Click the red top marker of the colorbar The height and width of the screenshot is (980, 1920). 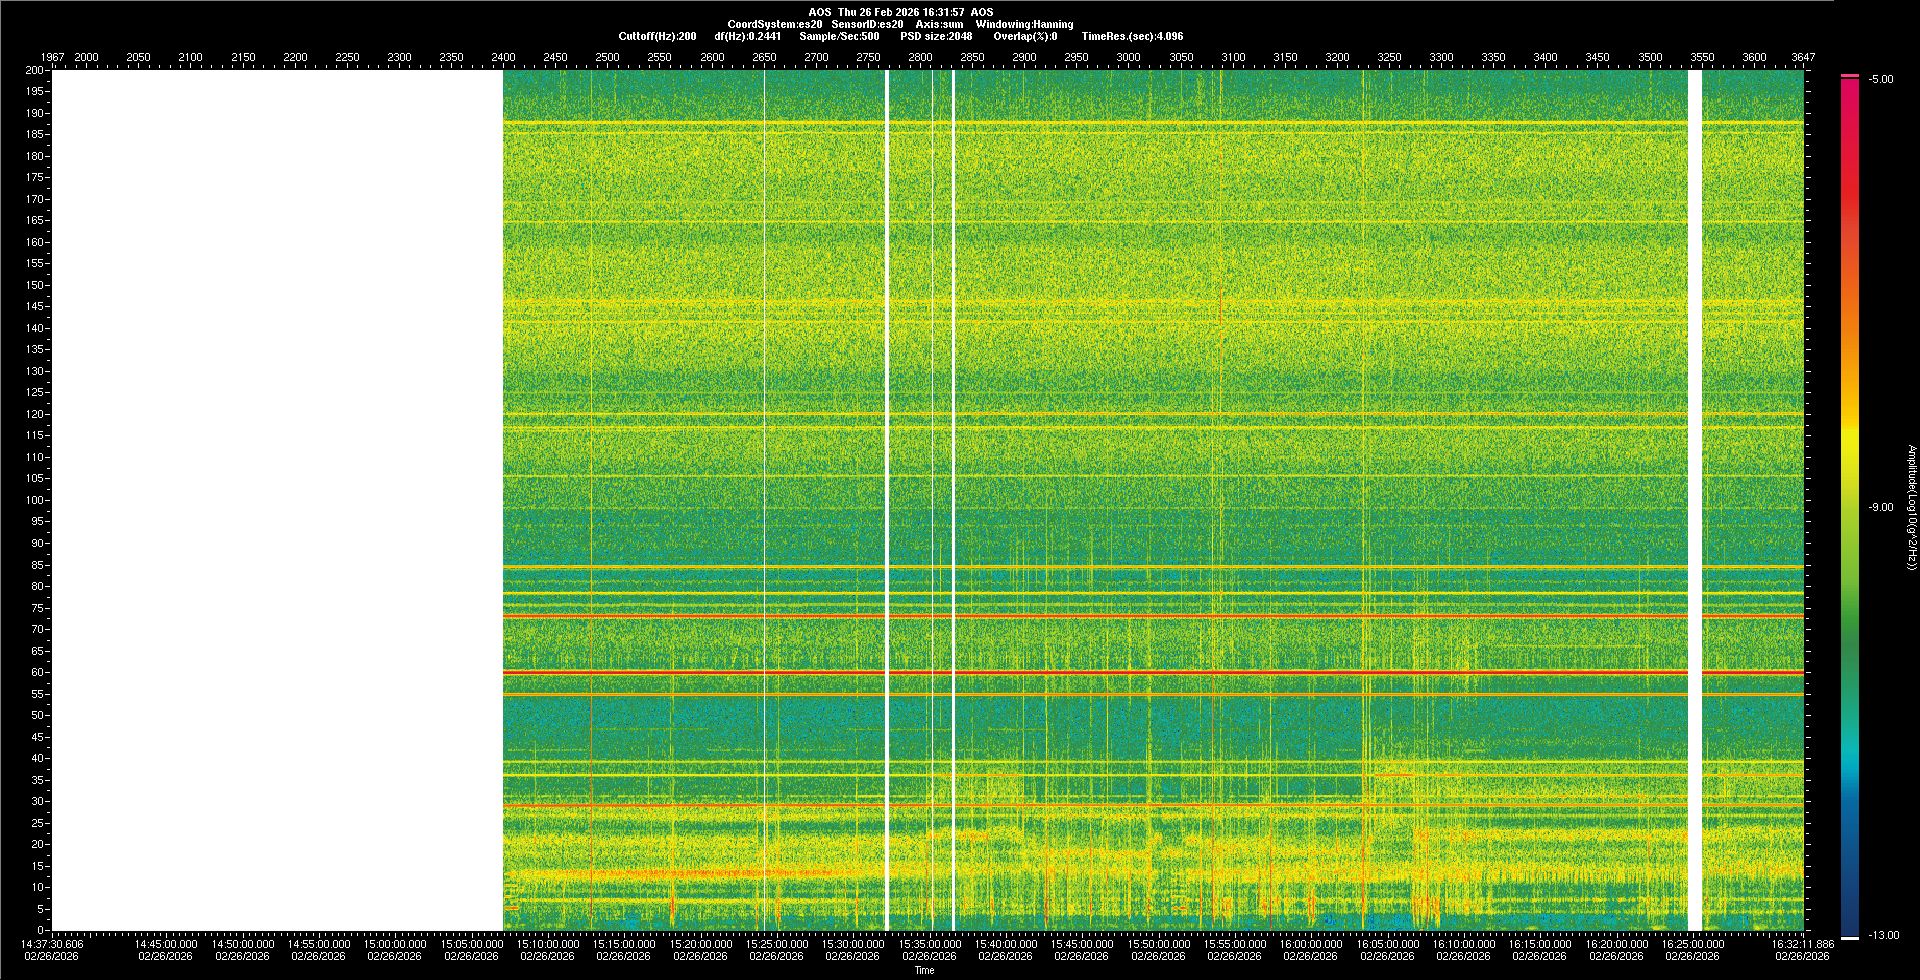(x=1850, y=76)
